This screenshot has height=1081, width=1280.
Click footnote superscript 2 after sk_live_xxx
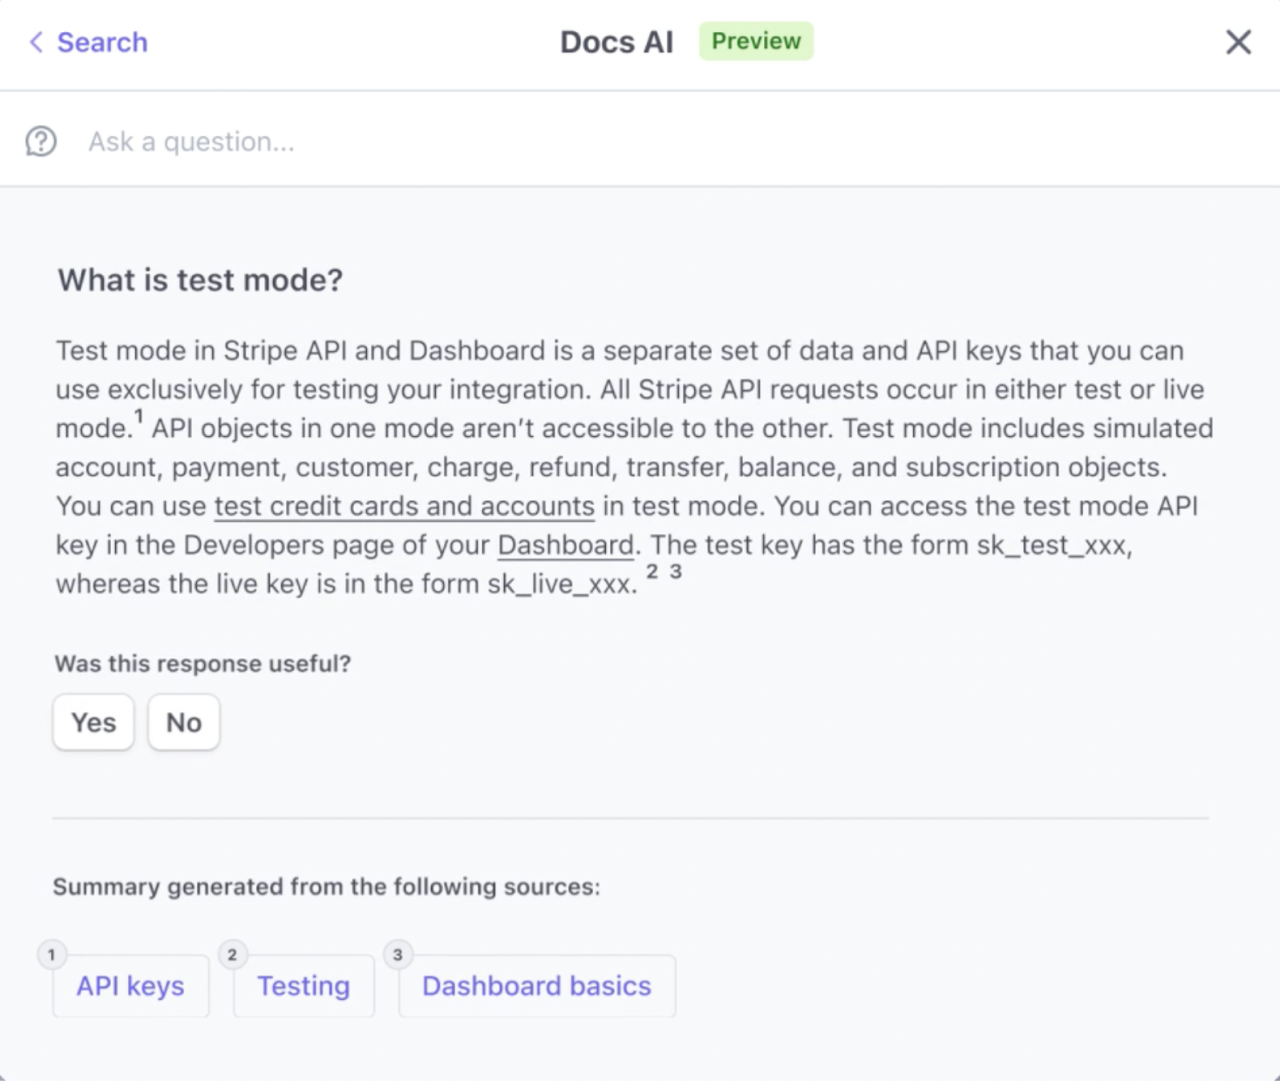click(652, 571)
